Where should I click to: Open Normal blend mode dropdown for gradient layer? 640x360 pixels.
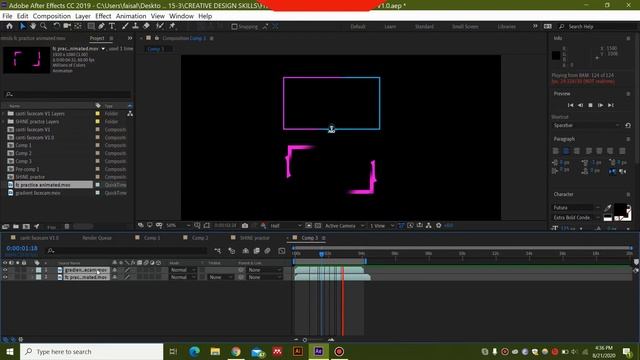click(x=182, y=270)
